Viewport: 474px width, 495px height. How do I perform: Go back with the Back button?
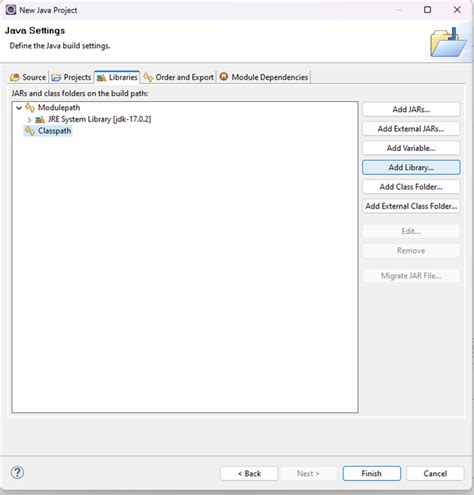(x=249, y=473)
